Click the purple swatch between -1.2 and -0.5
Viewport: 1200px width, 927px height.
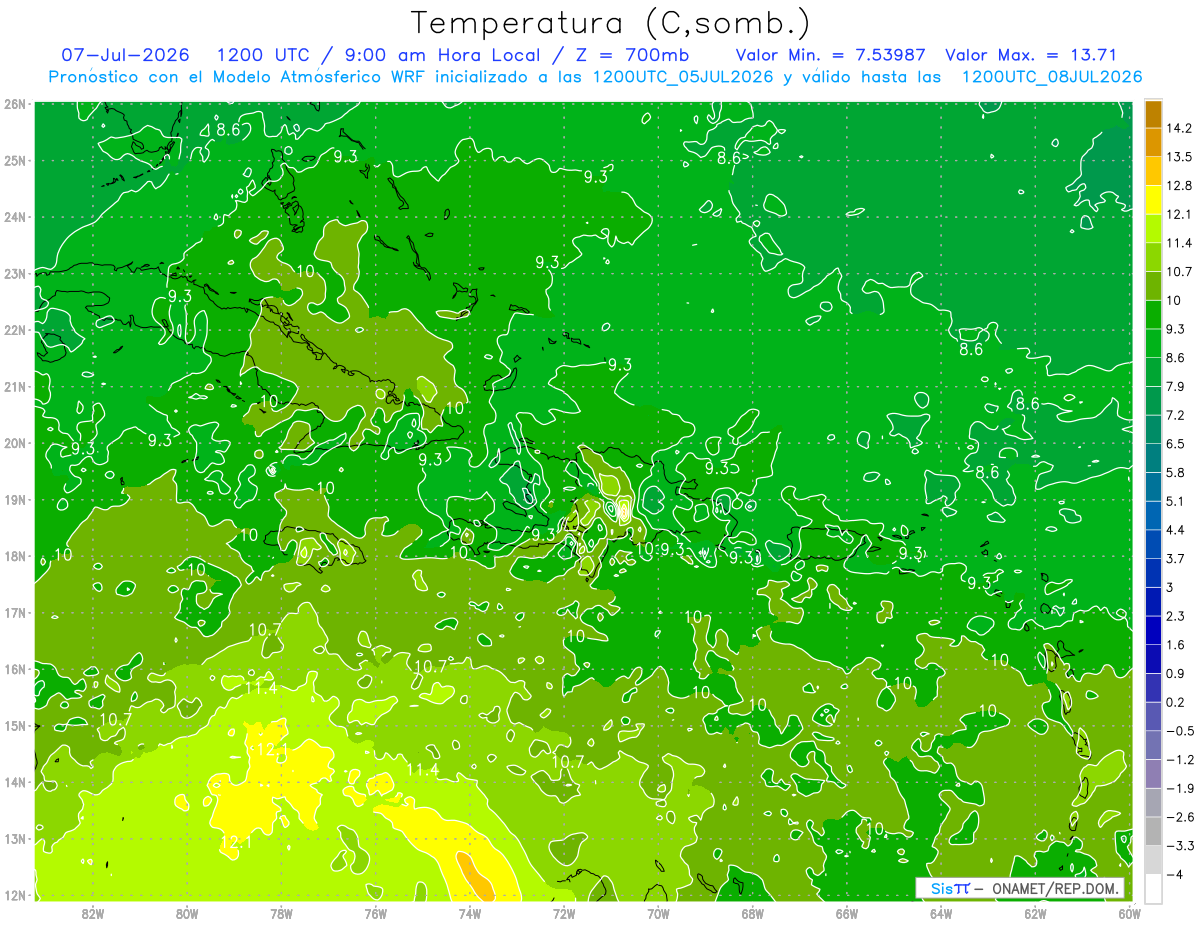[1153, 745]
